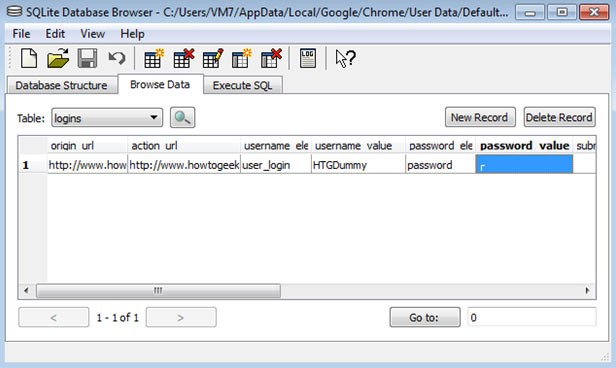Click the Delete Record button
616x368 pixels.
[x=559, y=117]
